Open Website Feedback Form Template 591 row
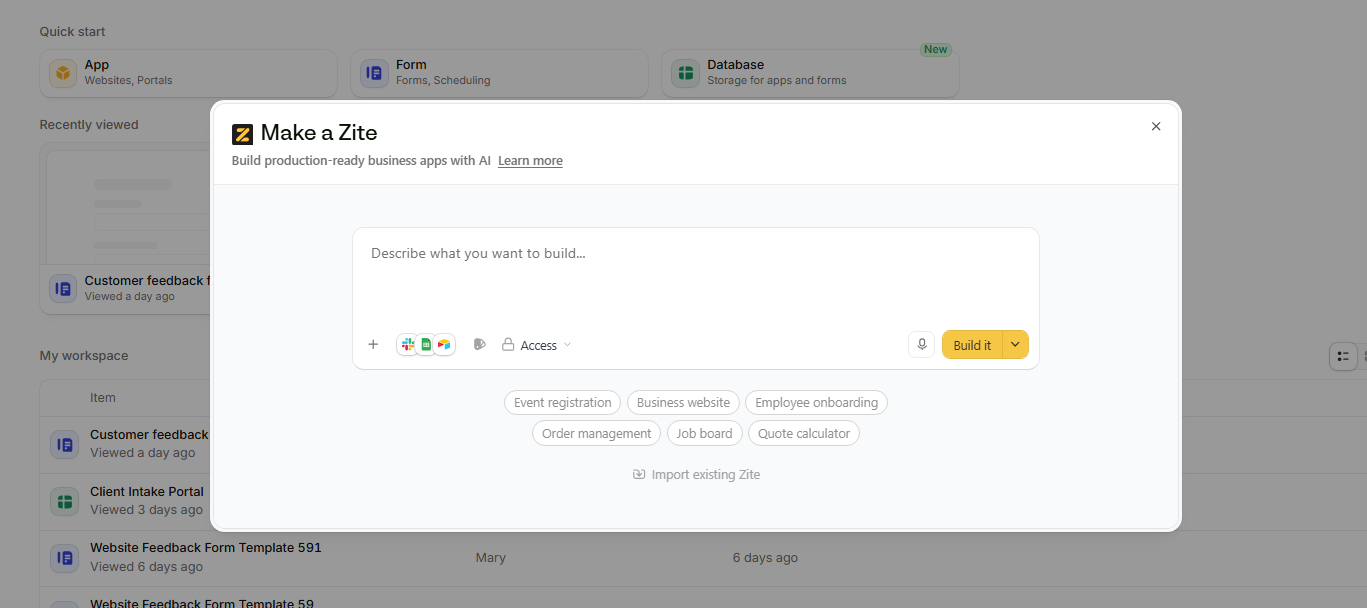This screenshot has width=1367, height=608. (x=703, y=558)
